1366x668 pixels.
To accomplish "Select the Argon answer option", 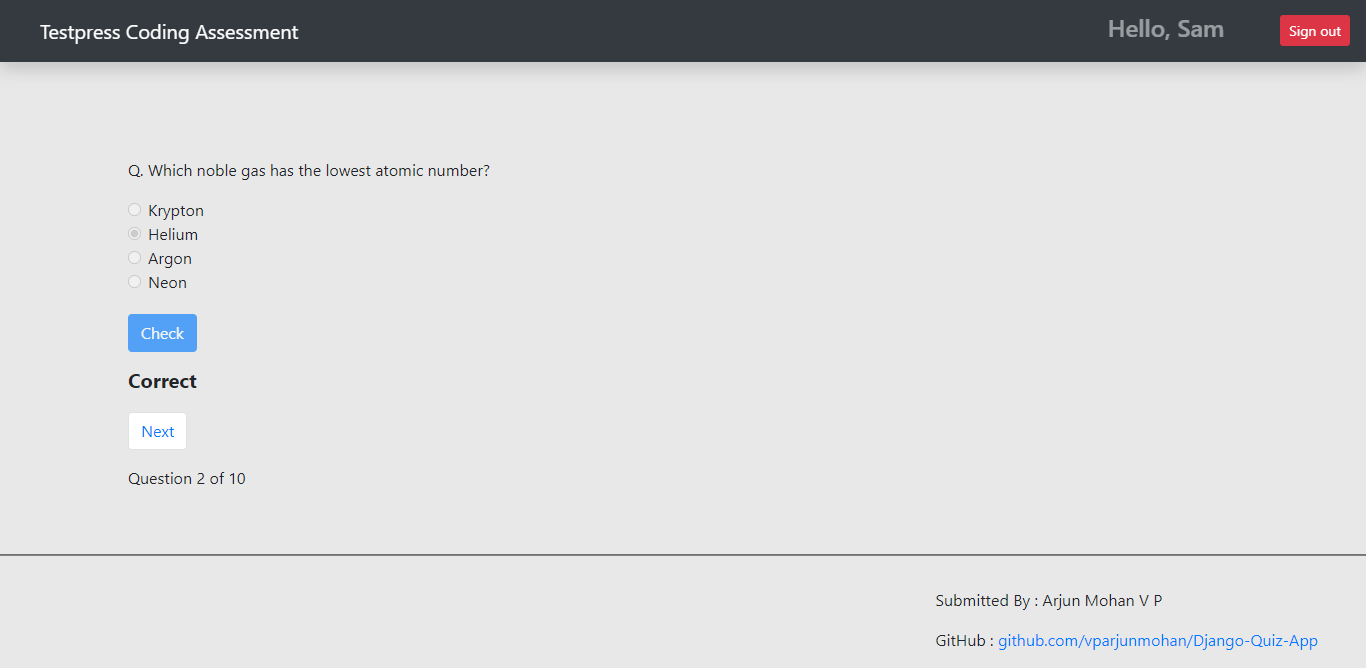I will [134, 257].
